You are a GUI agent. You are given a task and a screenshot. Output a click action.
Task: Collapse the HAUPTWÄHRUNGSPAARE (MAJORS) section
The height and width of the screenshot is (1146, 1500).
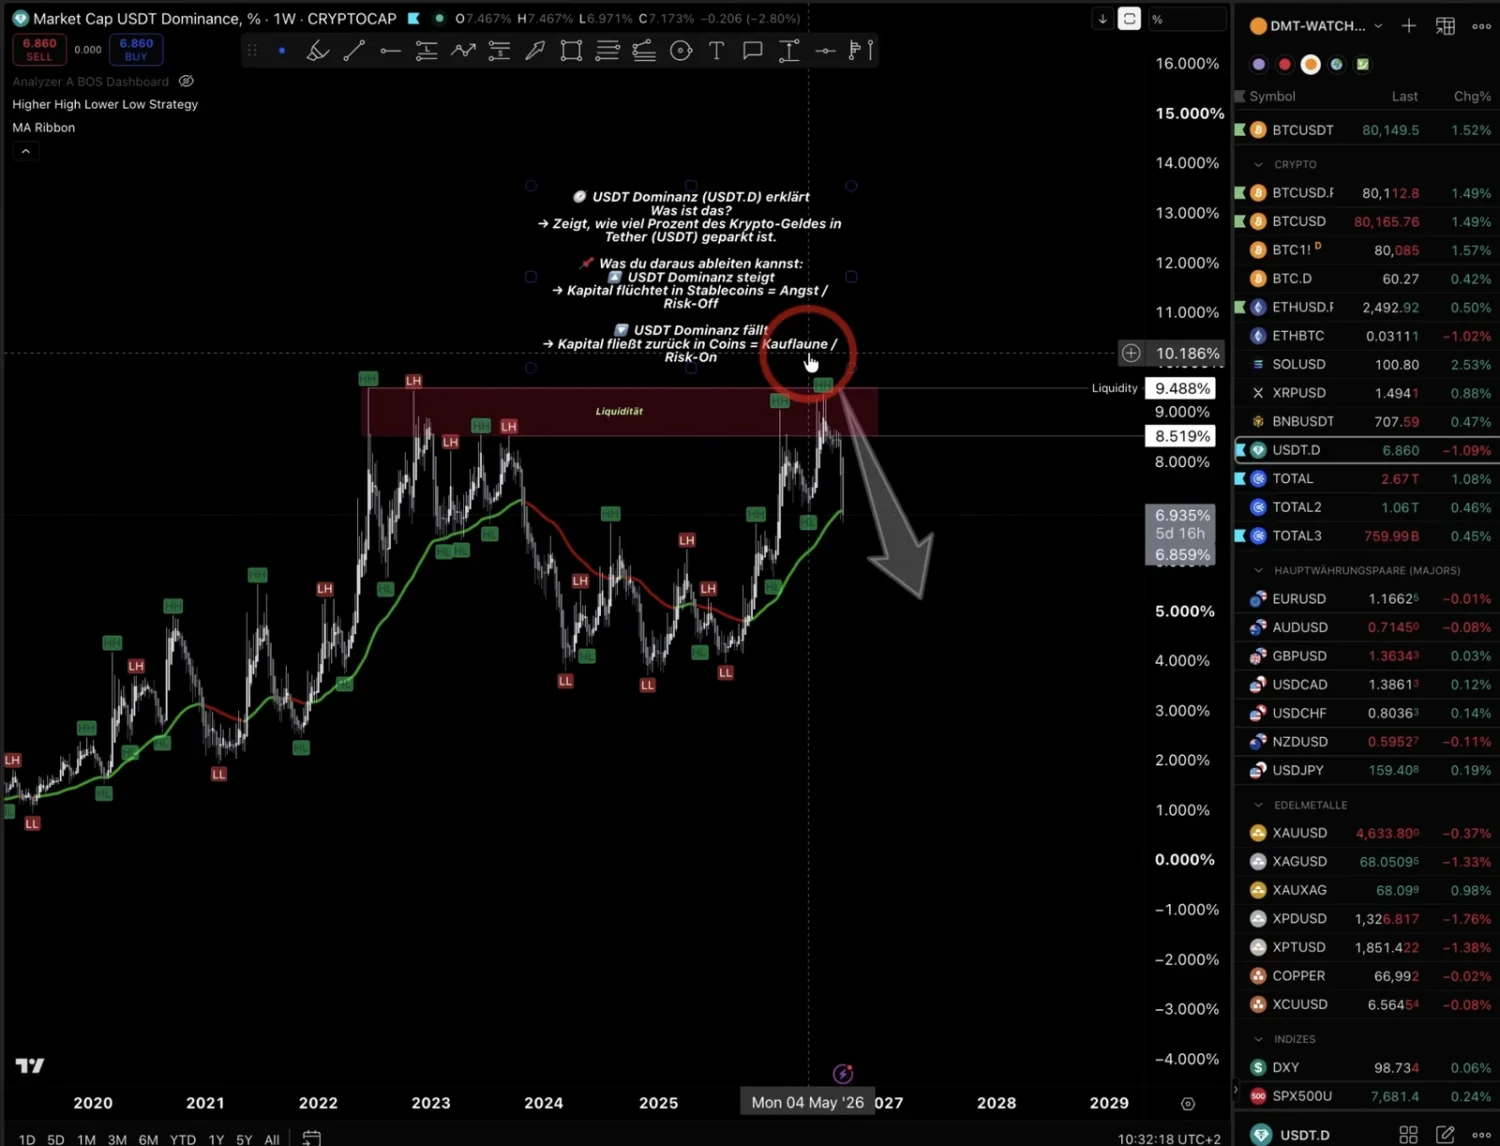(x=1258, y=570)
